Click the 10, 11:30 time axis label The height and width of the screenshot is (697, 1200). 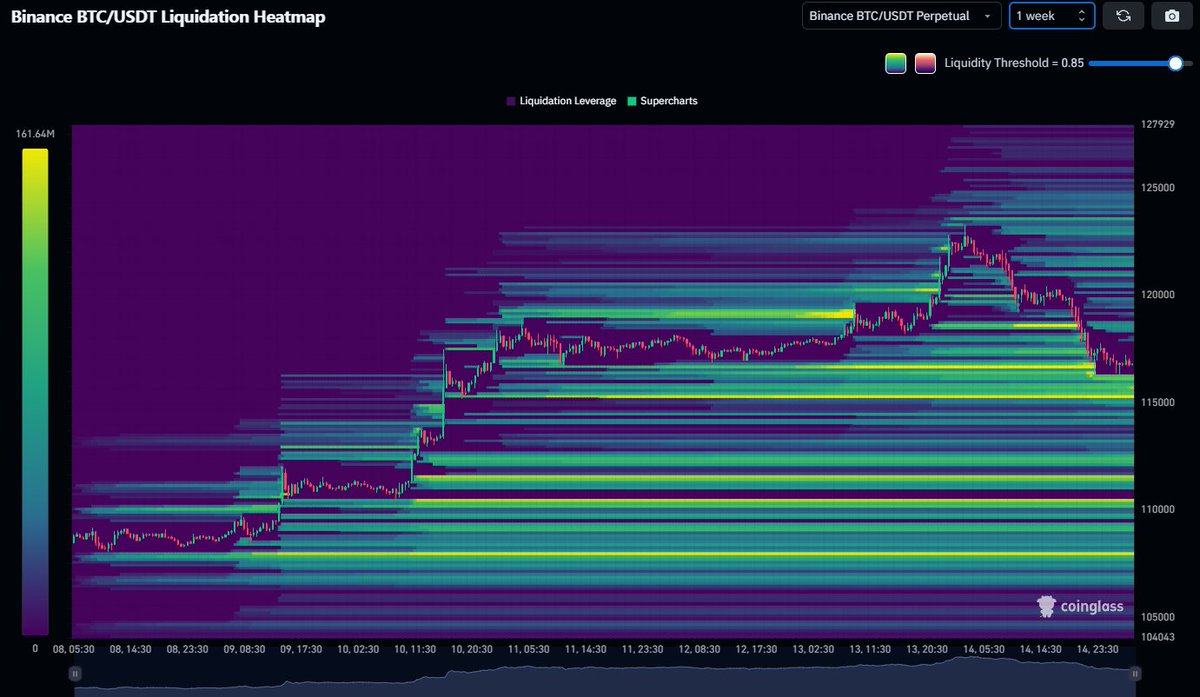414,649
